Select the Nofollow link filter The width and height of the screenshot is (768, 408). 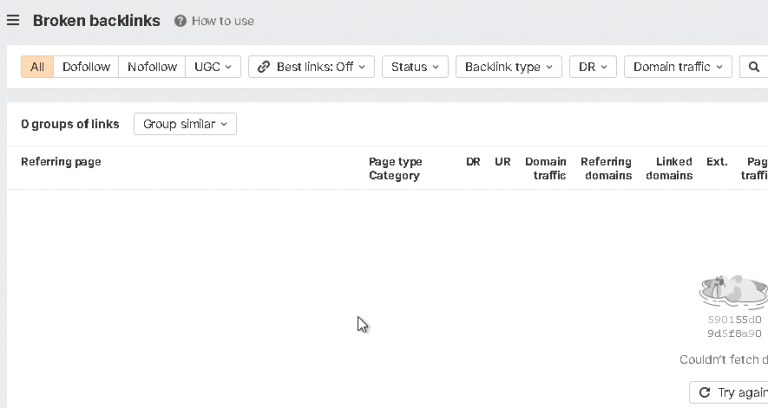[x=152, y=67]
